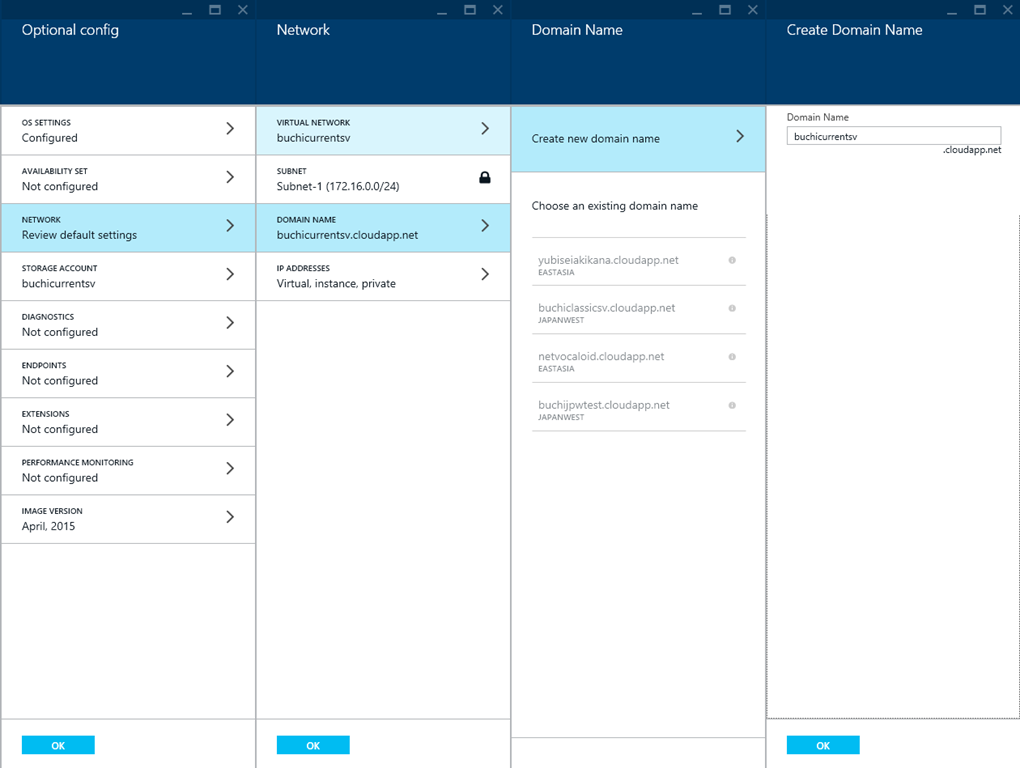The width and height of the screenshot is (1020, 768).
Task: Maximize the Optional config blade
Action: coord(215,10)
